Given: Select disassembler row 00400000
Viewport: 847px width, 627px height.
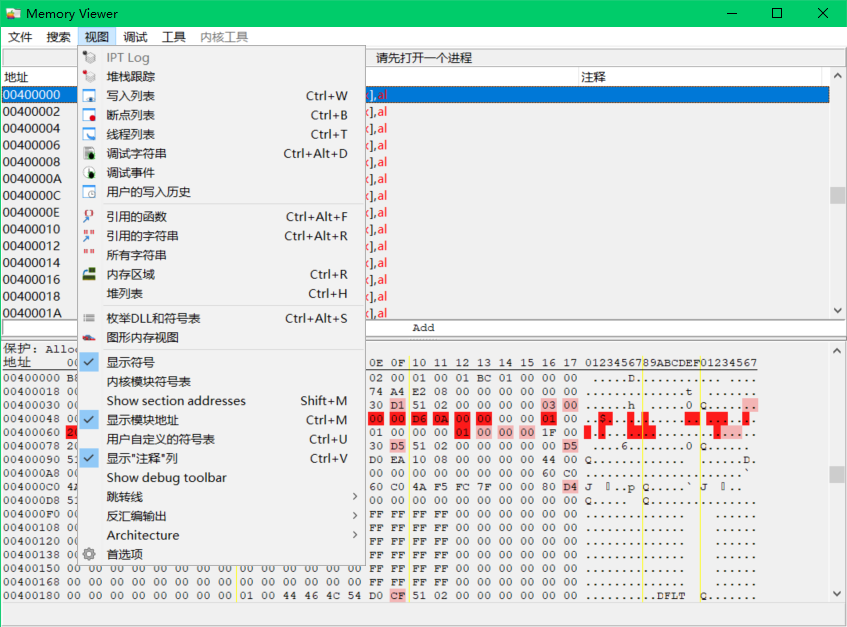Looking at the screenshot, I should click(415, 95).
